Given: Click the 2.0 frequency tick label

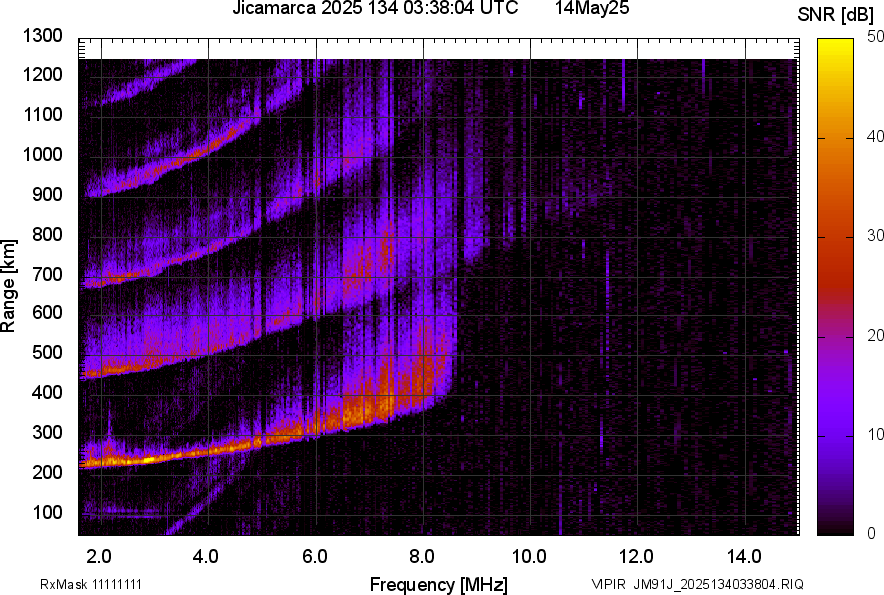Looking at the screenshot, I should (99, 557).
